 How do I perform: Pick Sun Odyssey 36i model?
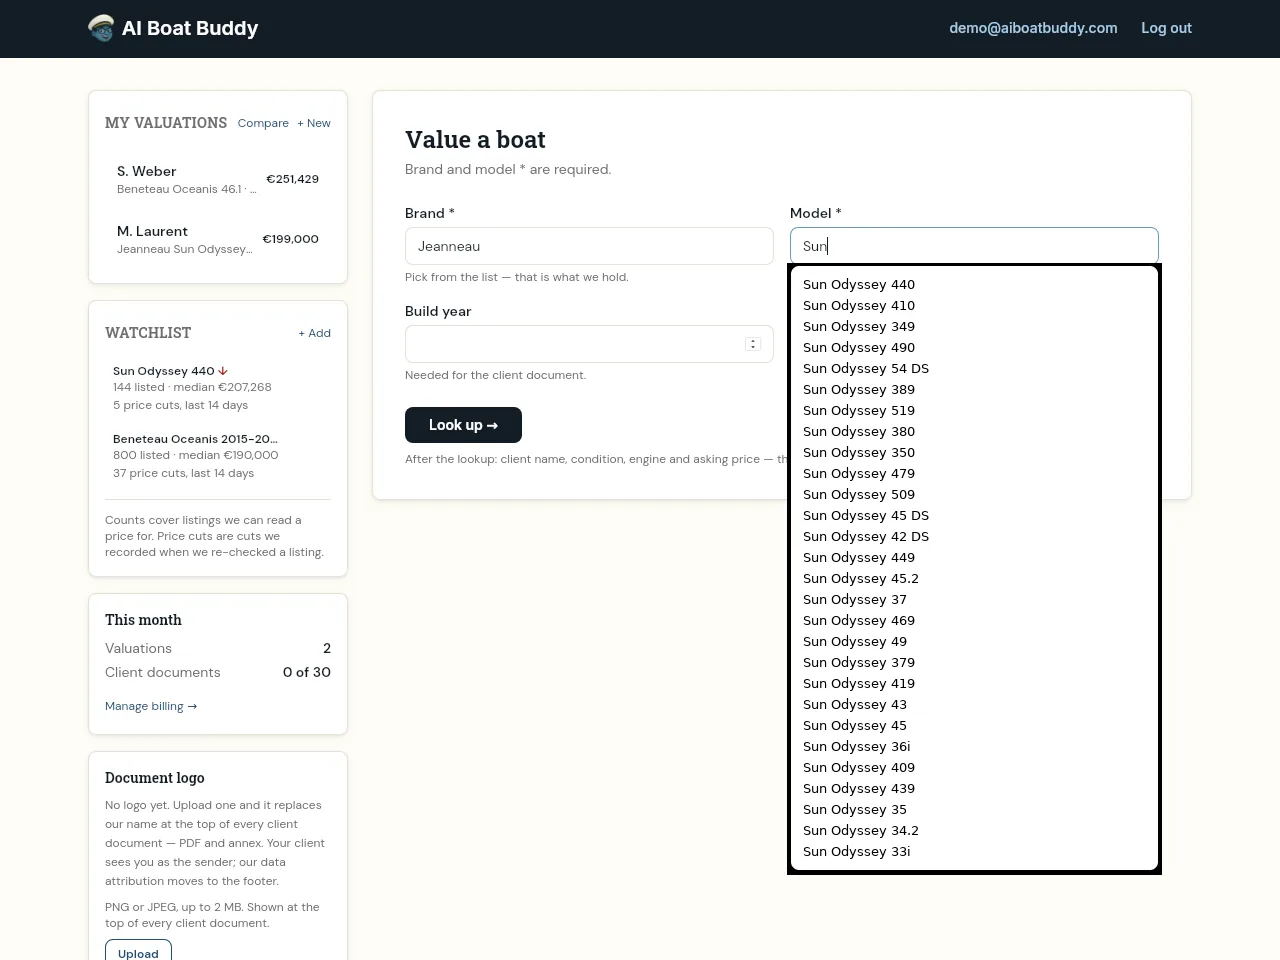tap(974, 746)
